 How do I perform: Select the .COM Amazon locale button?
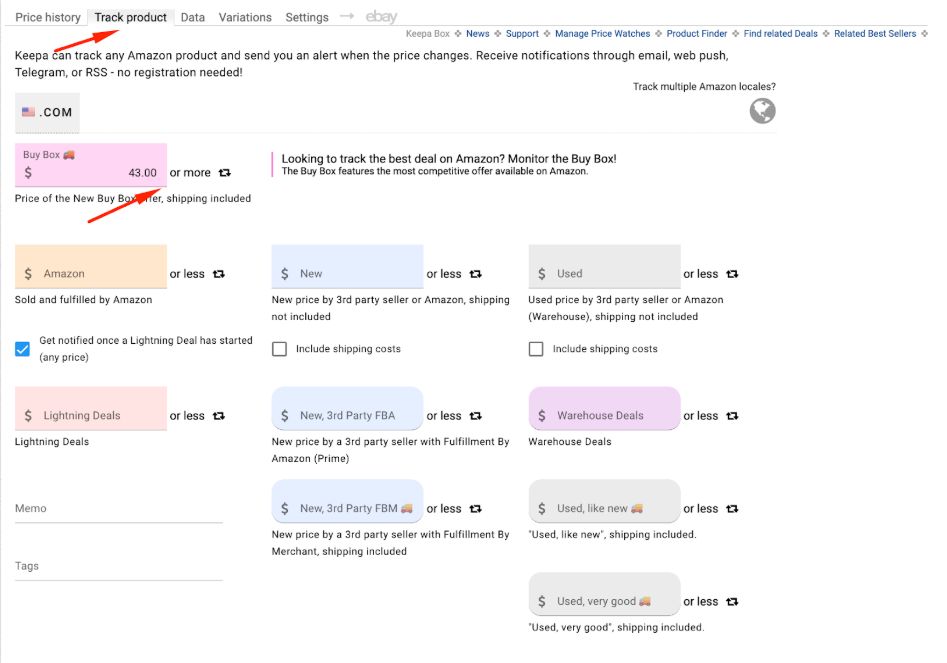(47, 112)
